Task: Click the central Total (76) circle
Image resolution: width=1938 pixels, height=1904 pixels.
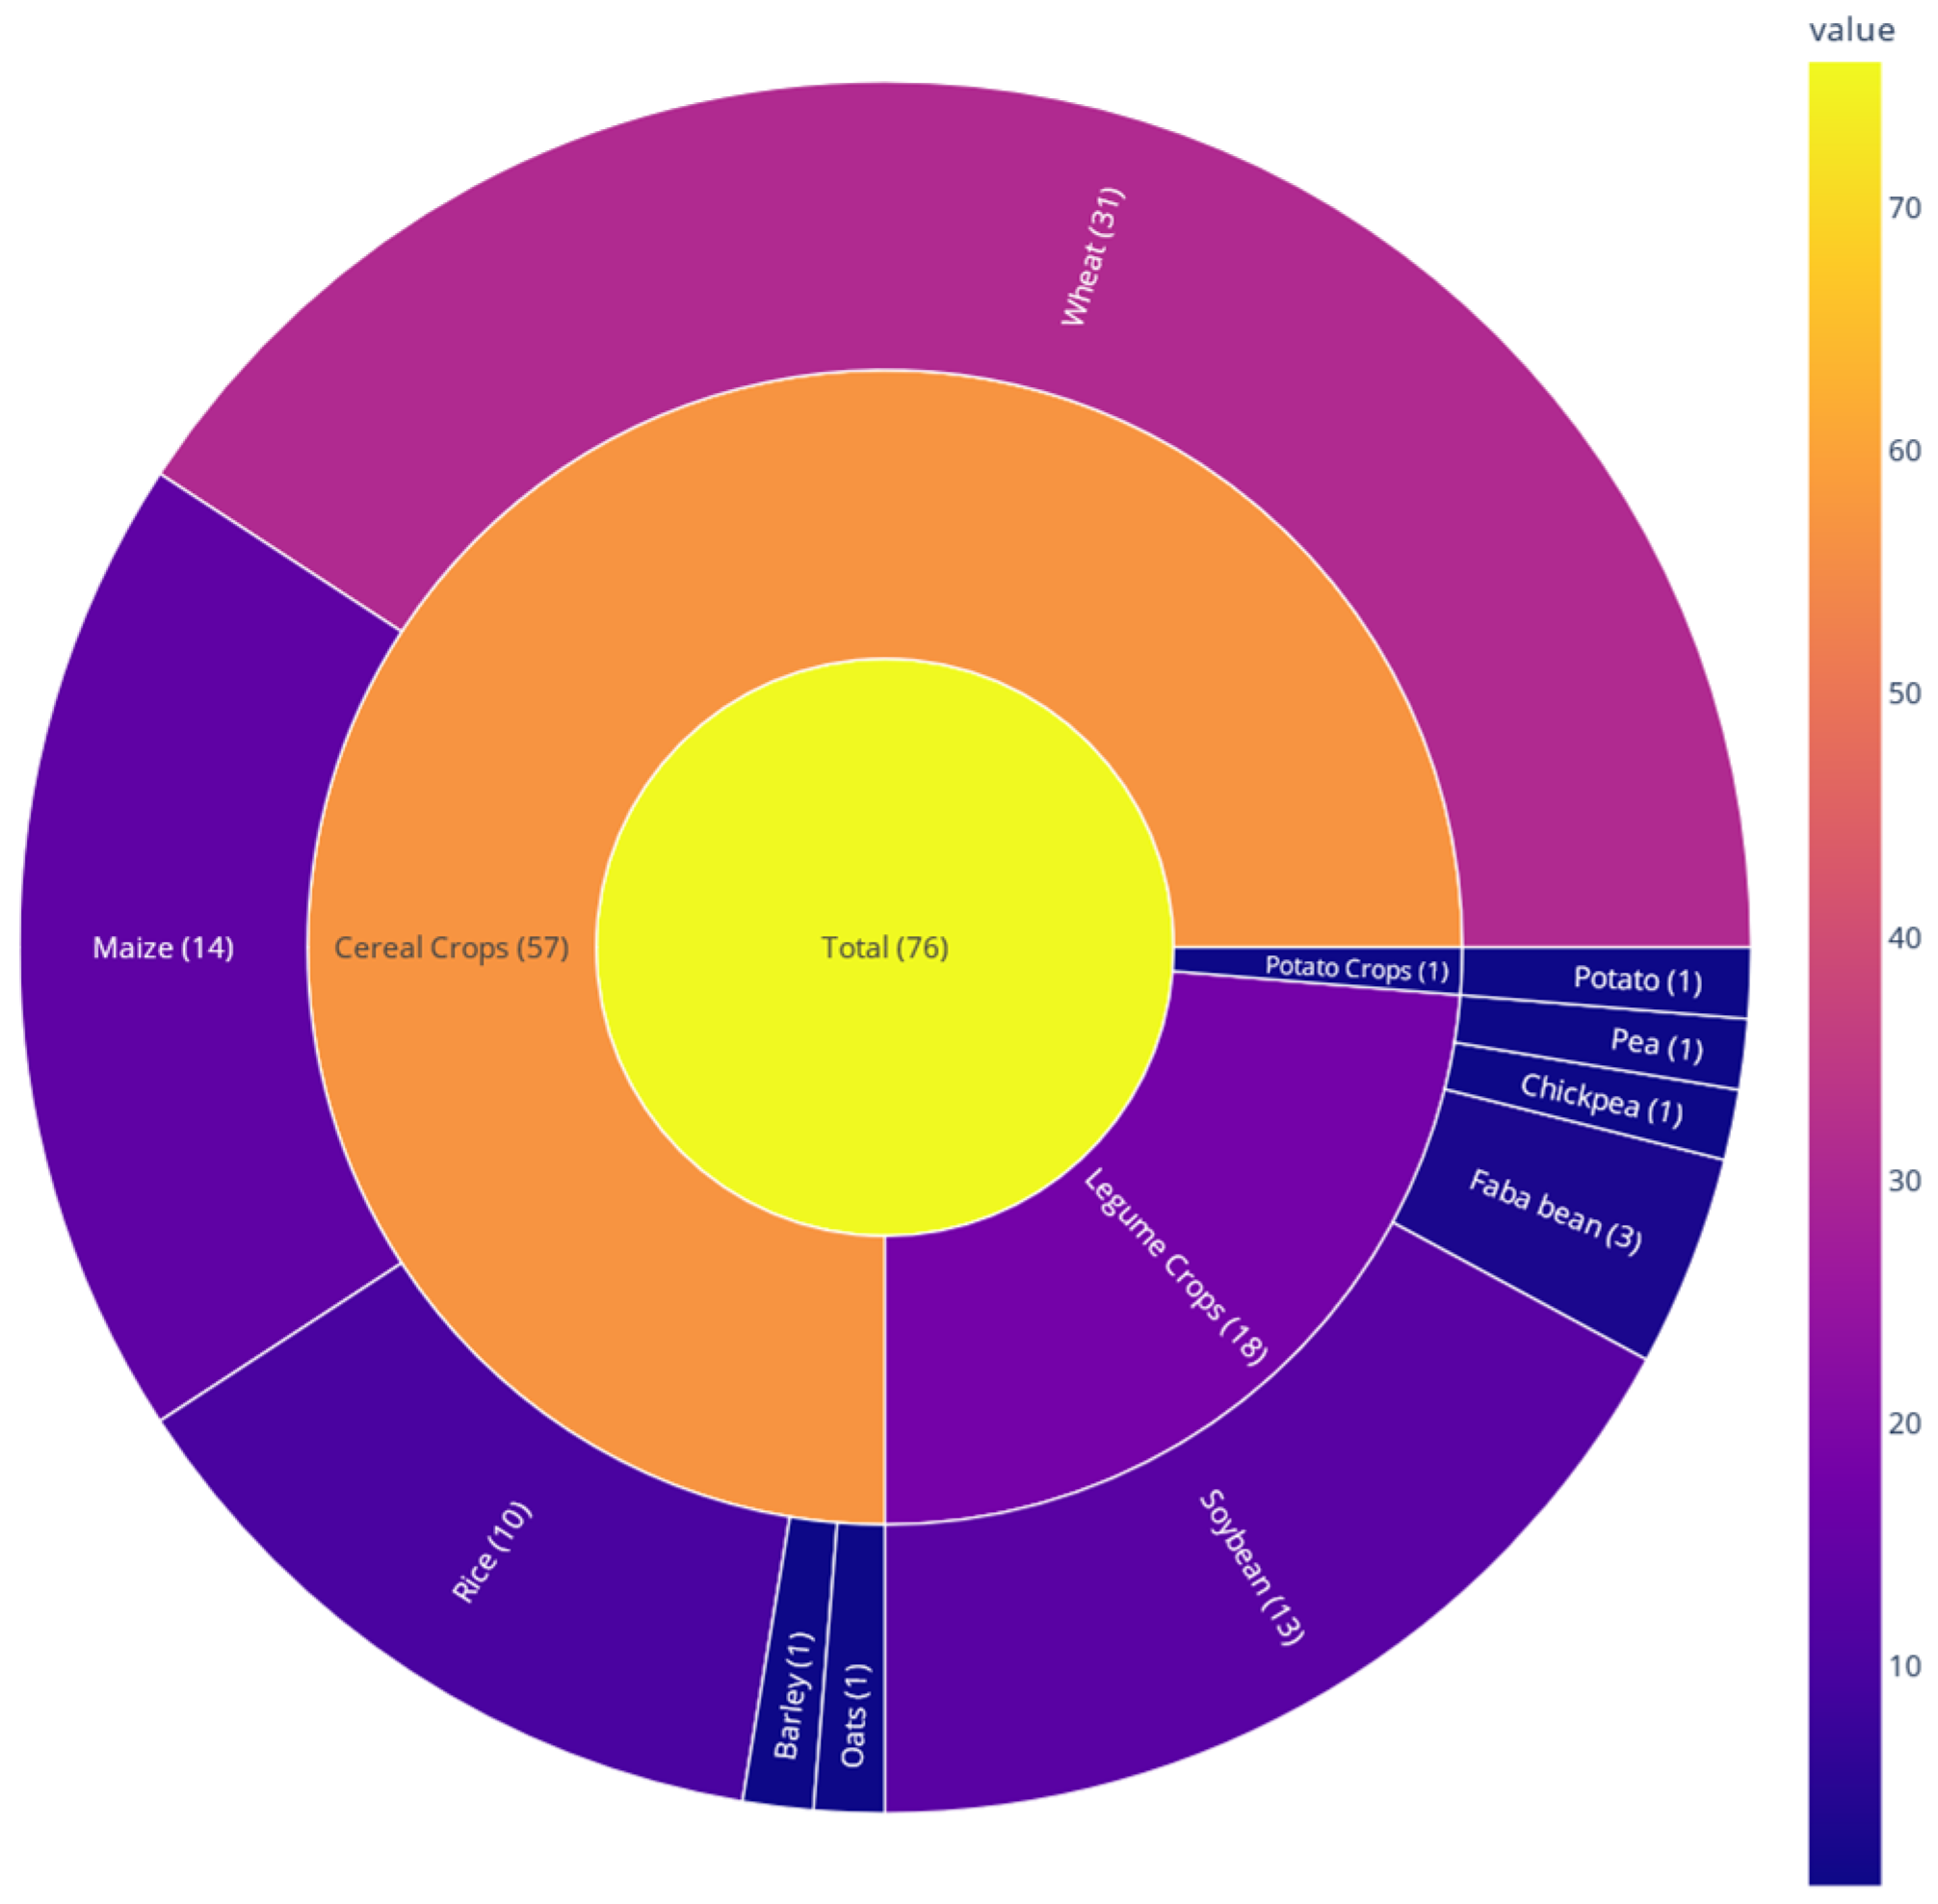Action: 884,947
